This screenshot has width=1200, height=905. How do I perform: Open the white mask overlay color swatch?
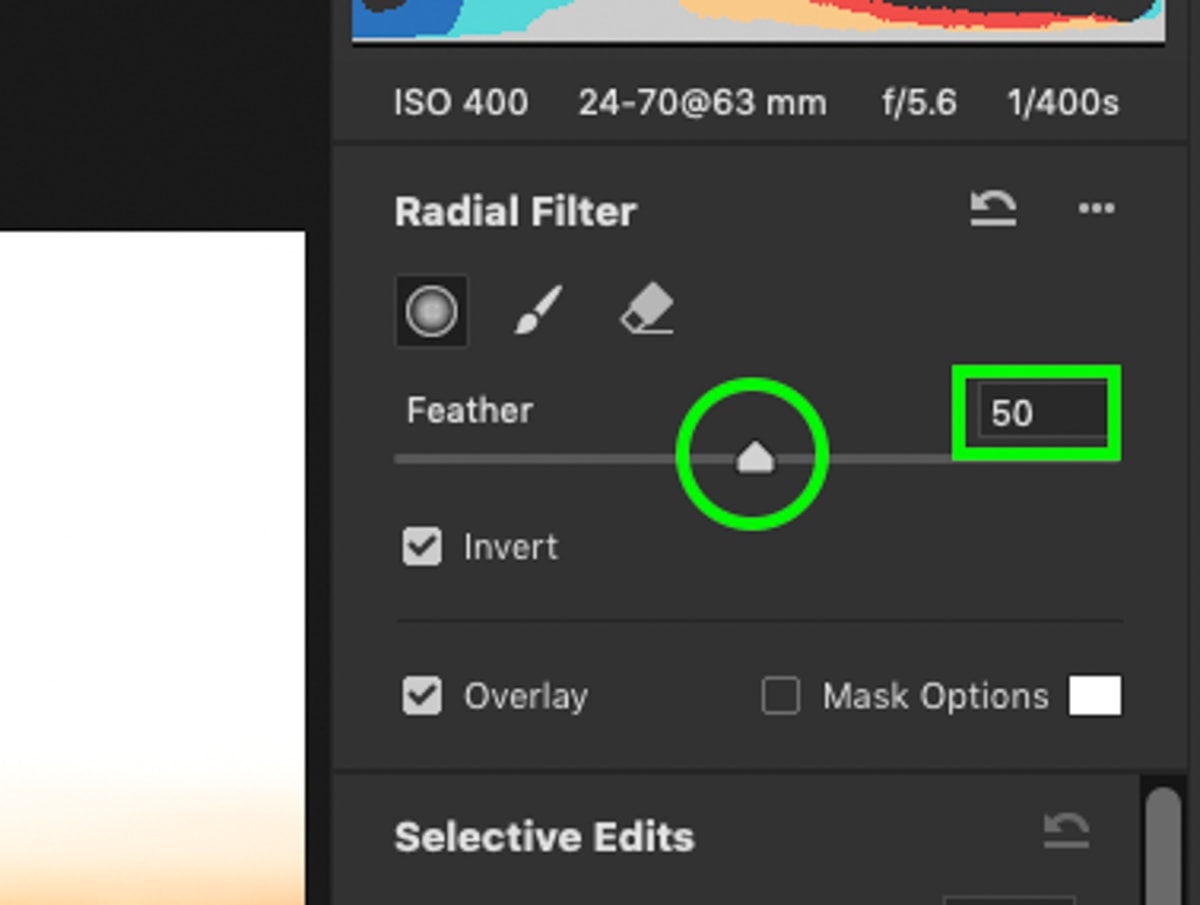coord(1095,696)
